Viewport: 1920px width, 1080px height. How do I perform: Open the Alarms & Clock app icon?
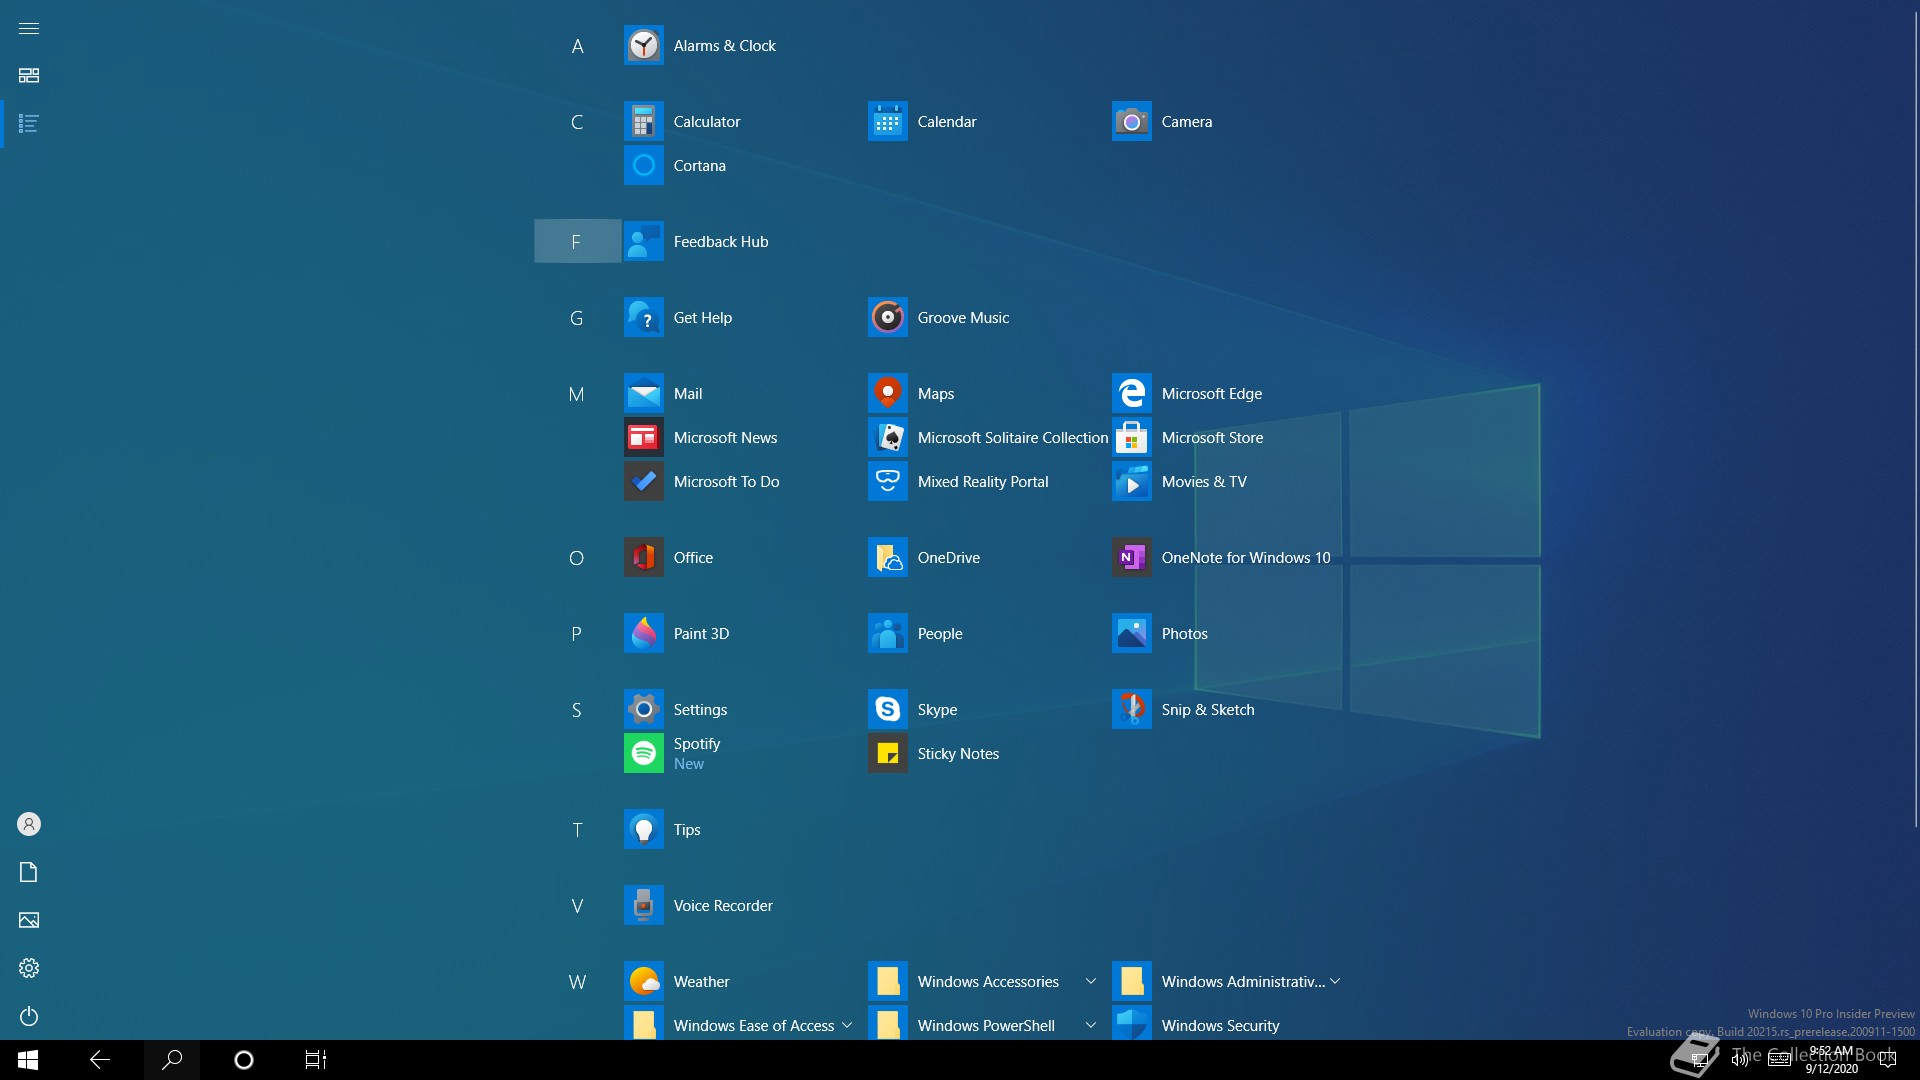click(643, 46)
